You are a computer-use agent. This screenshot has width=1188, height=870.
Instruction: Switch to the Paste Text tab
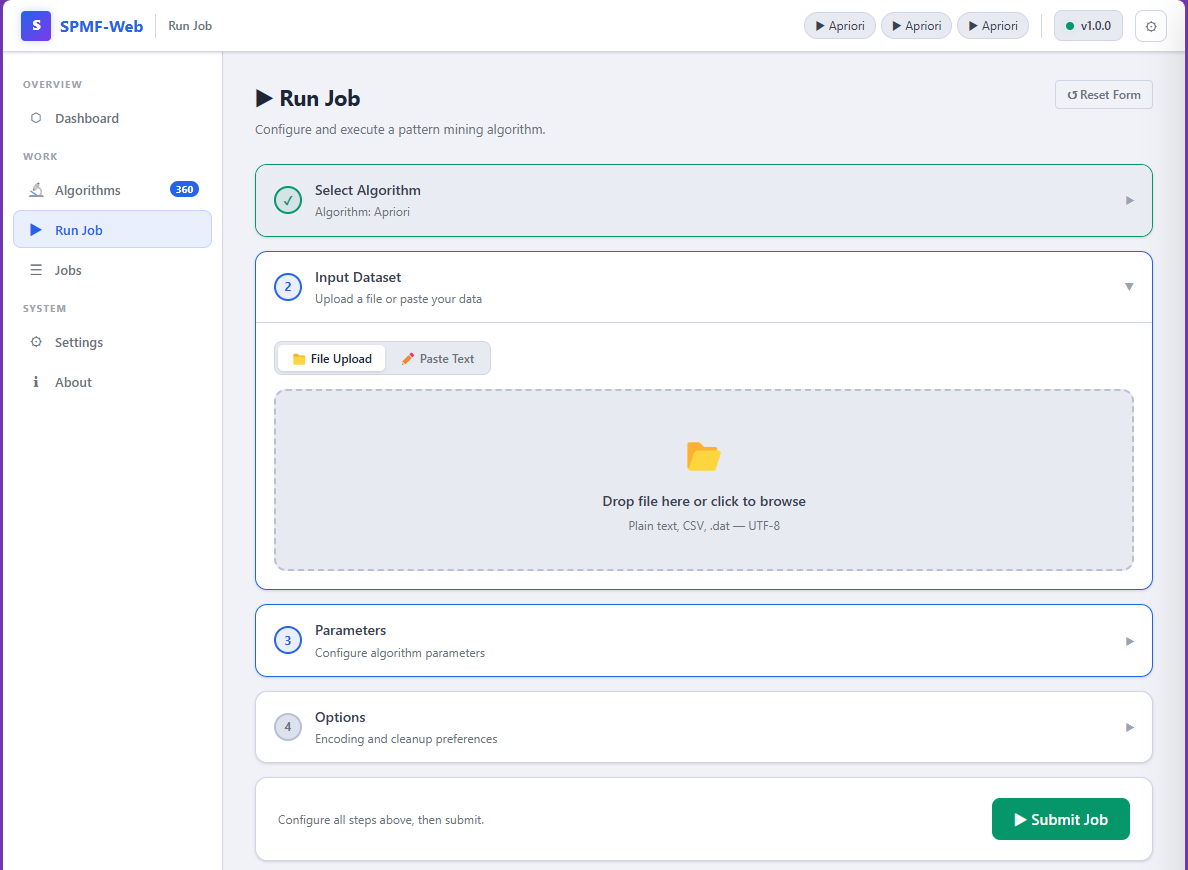(x=437, y=359)
